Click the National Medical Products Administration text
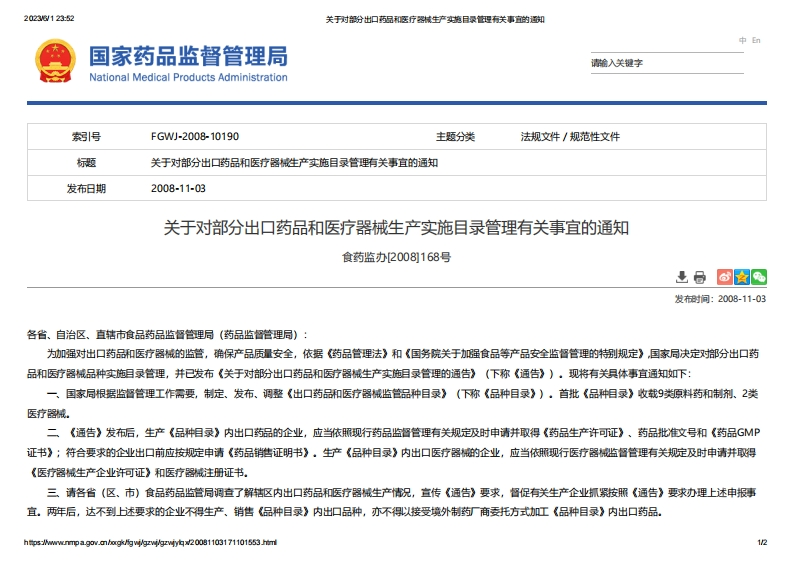This screenshot has width=793, height=561. tap(188, 77)
